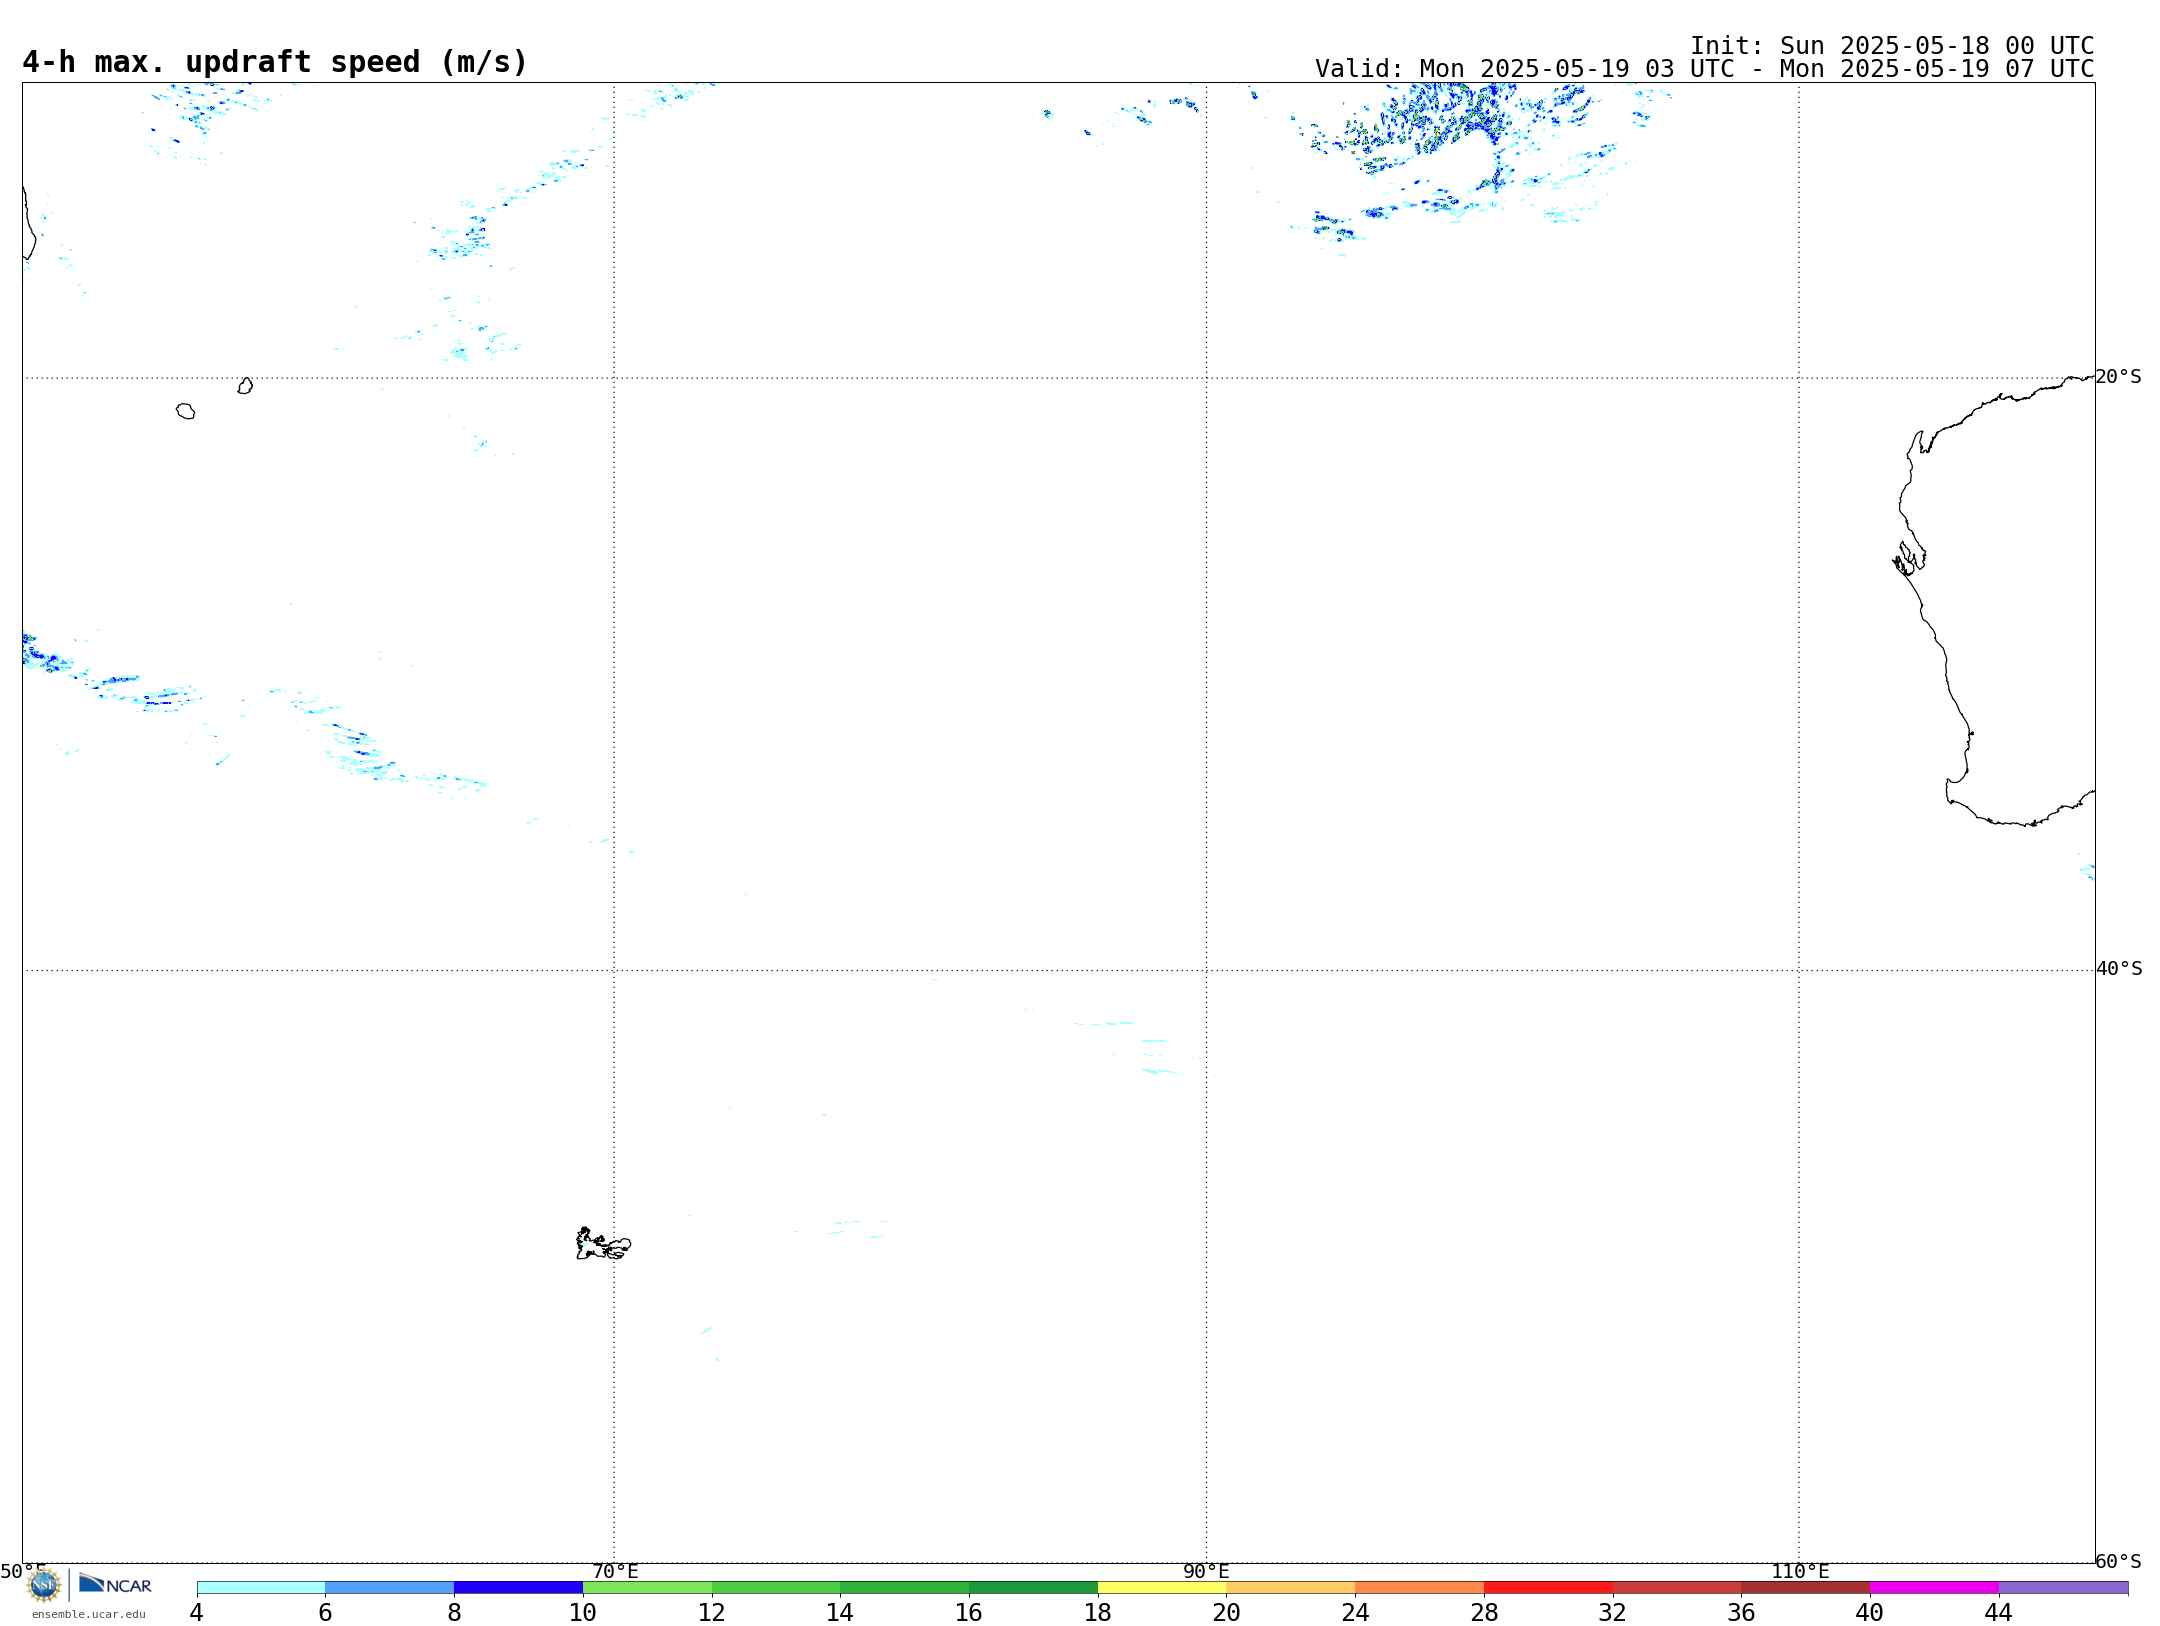
Task: Click the light green 10-12 colorbar swatch
Action: (647, 1588)
